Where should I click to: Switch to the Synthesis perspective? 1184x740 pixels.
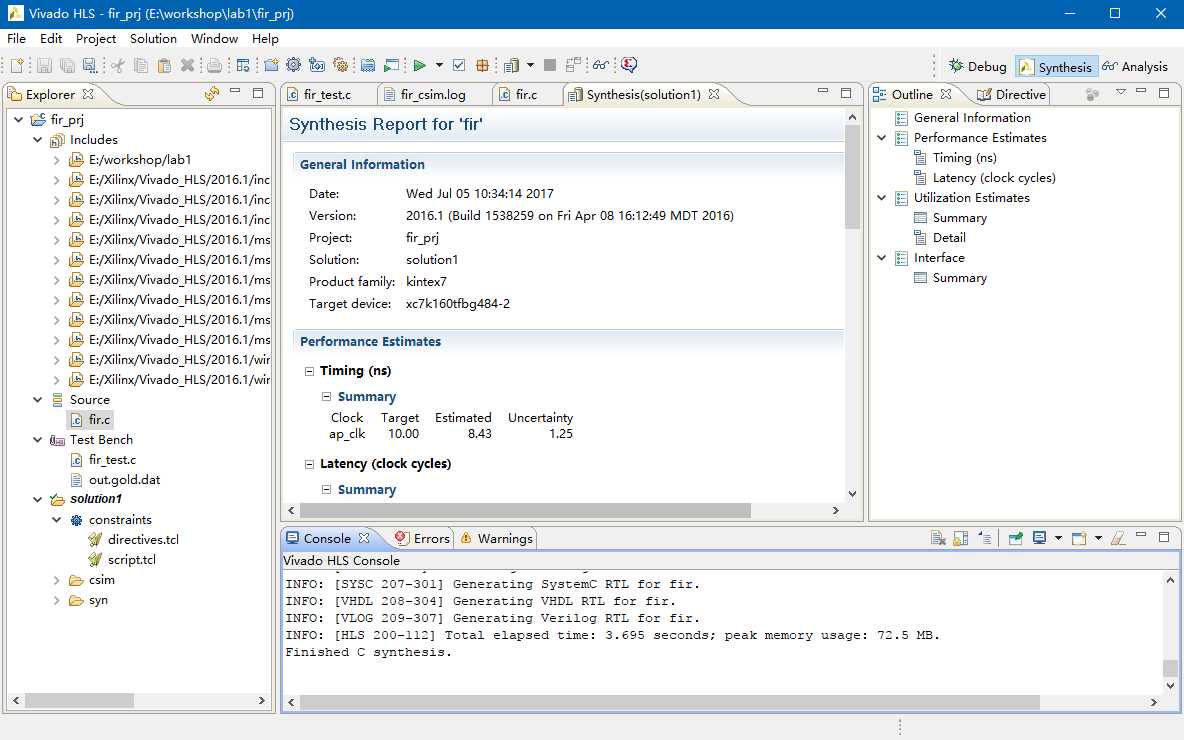(1056, 66)
